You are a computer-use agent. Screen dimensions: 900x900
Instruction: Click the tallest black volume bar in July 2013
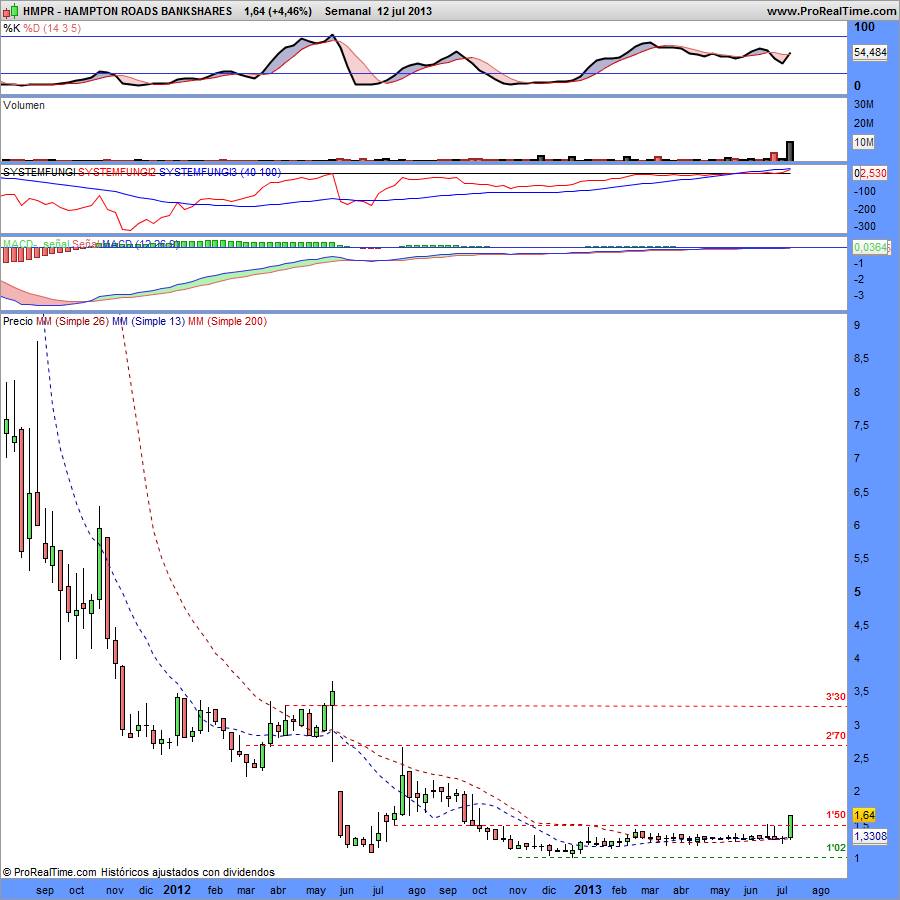(790, 151)
